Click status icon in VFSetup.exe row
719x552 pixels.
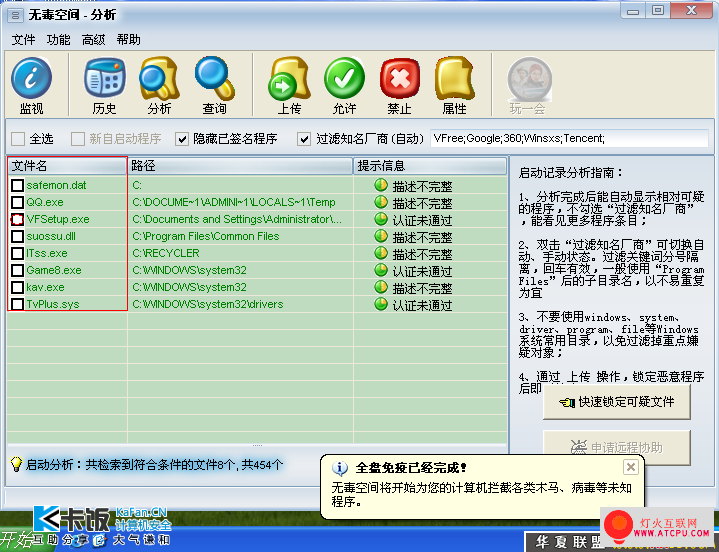(381, 219)
